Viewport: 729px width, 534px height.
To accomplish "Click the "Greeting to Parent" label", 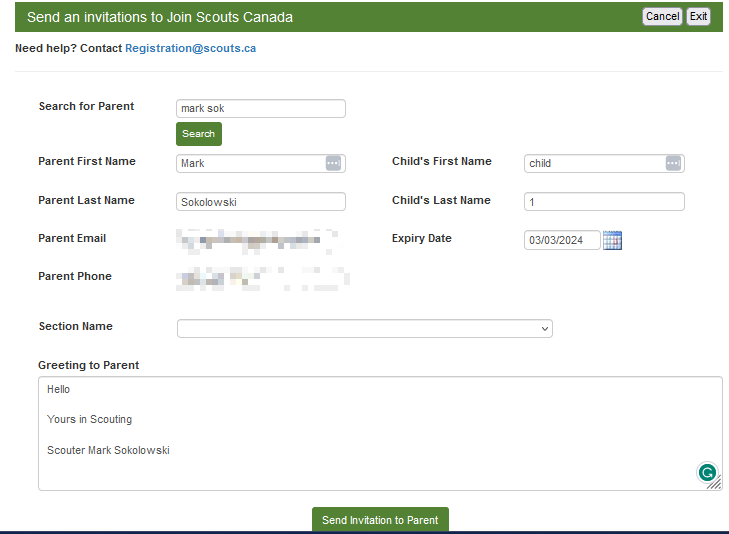I will coord(88,365).
